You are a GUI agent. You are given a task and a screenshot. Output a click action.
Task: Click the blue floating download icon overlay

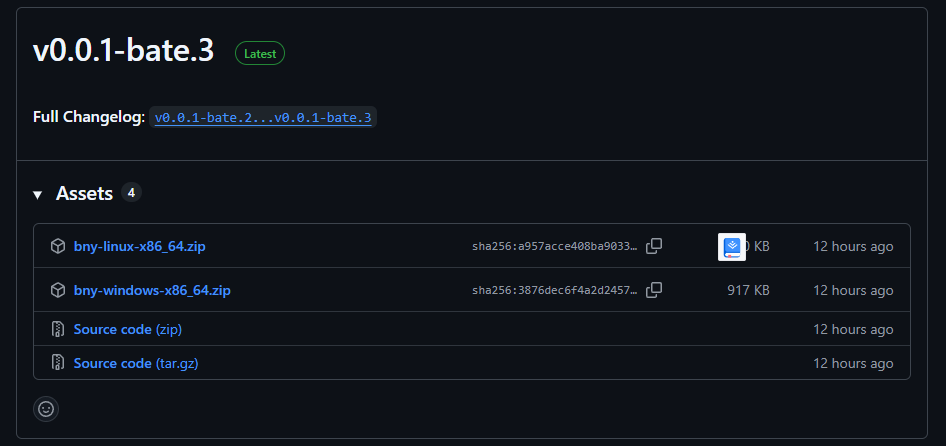732,246
